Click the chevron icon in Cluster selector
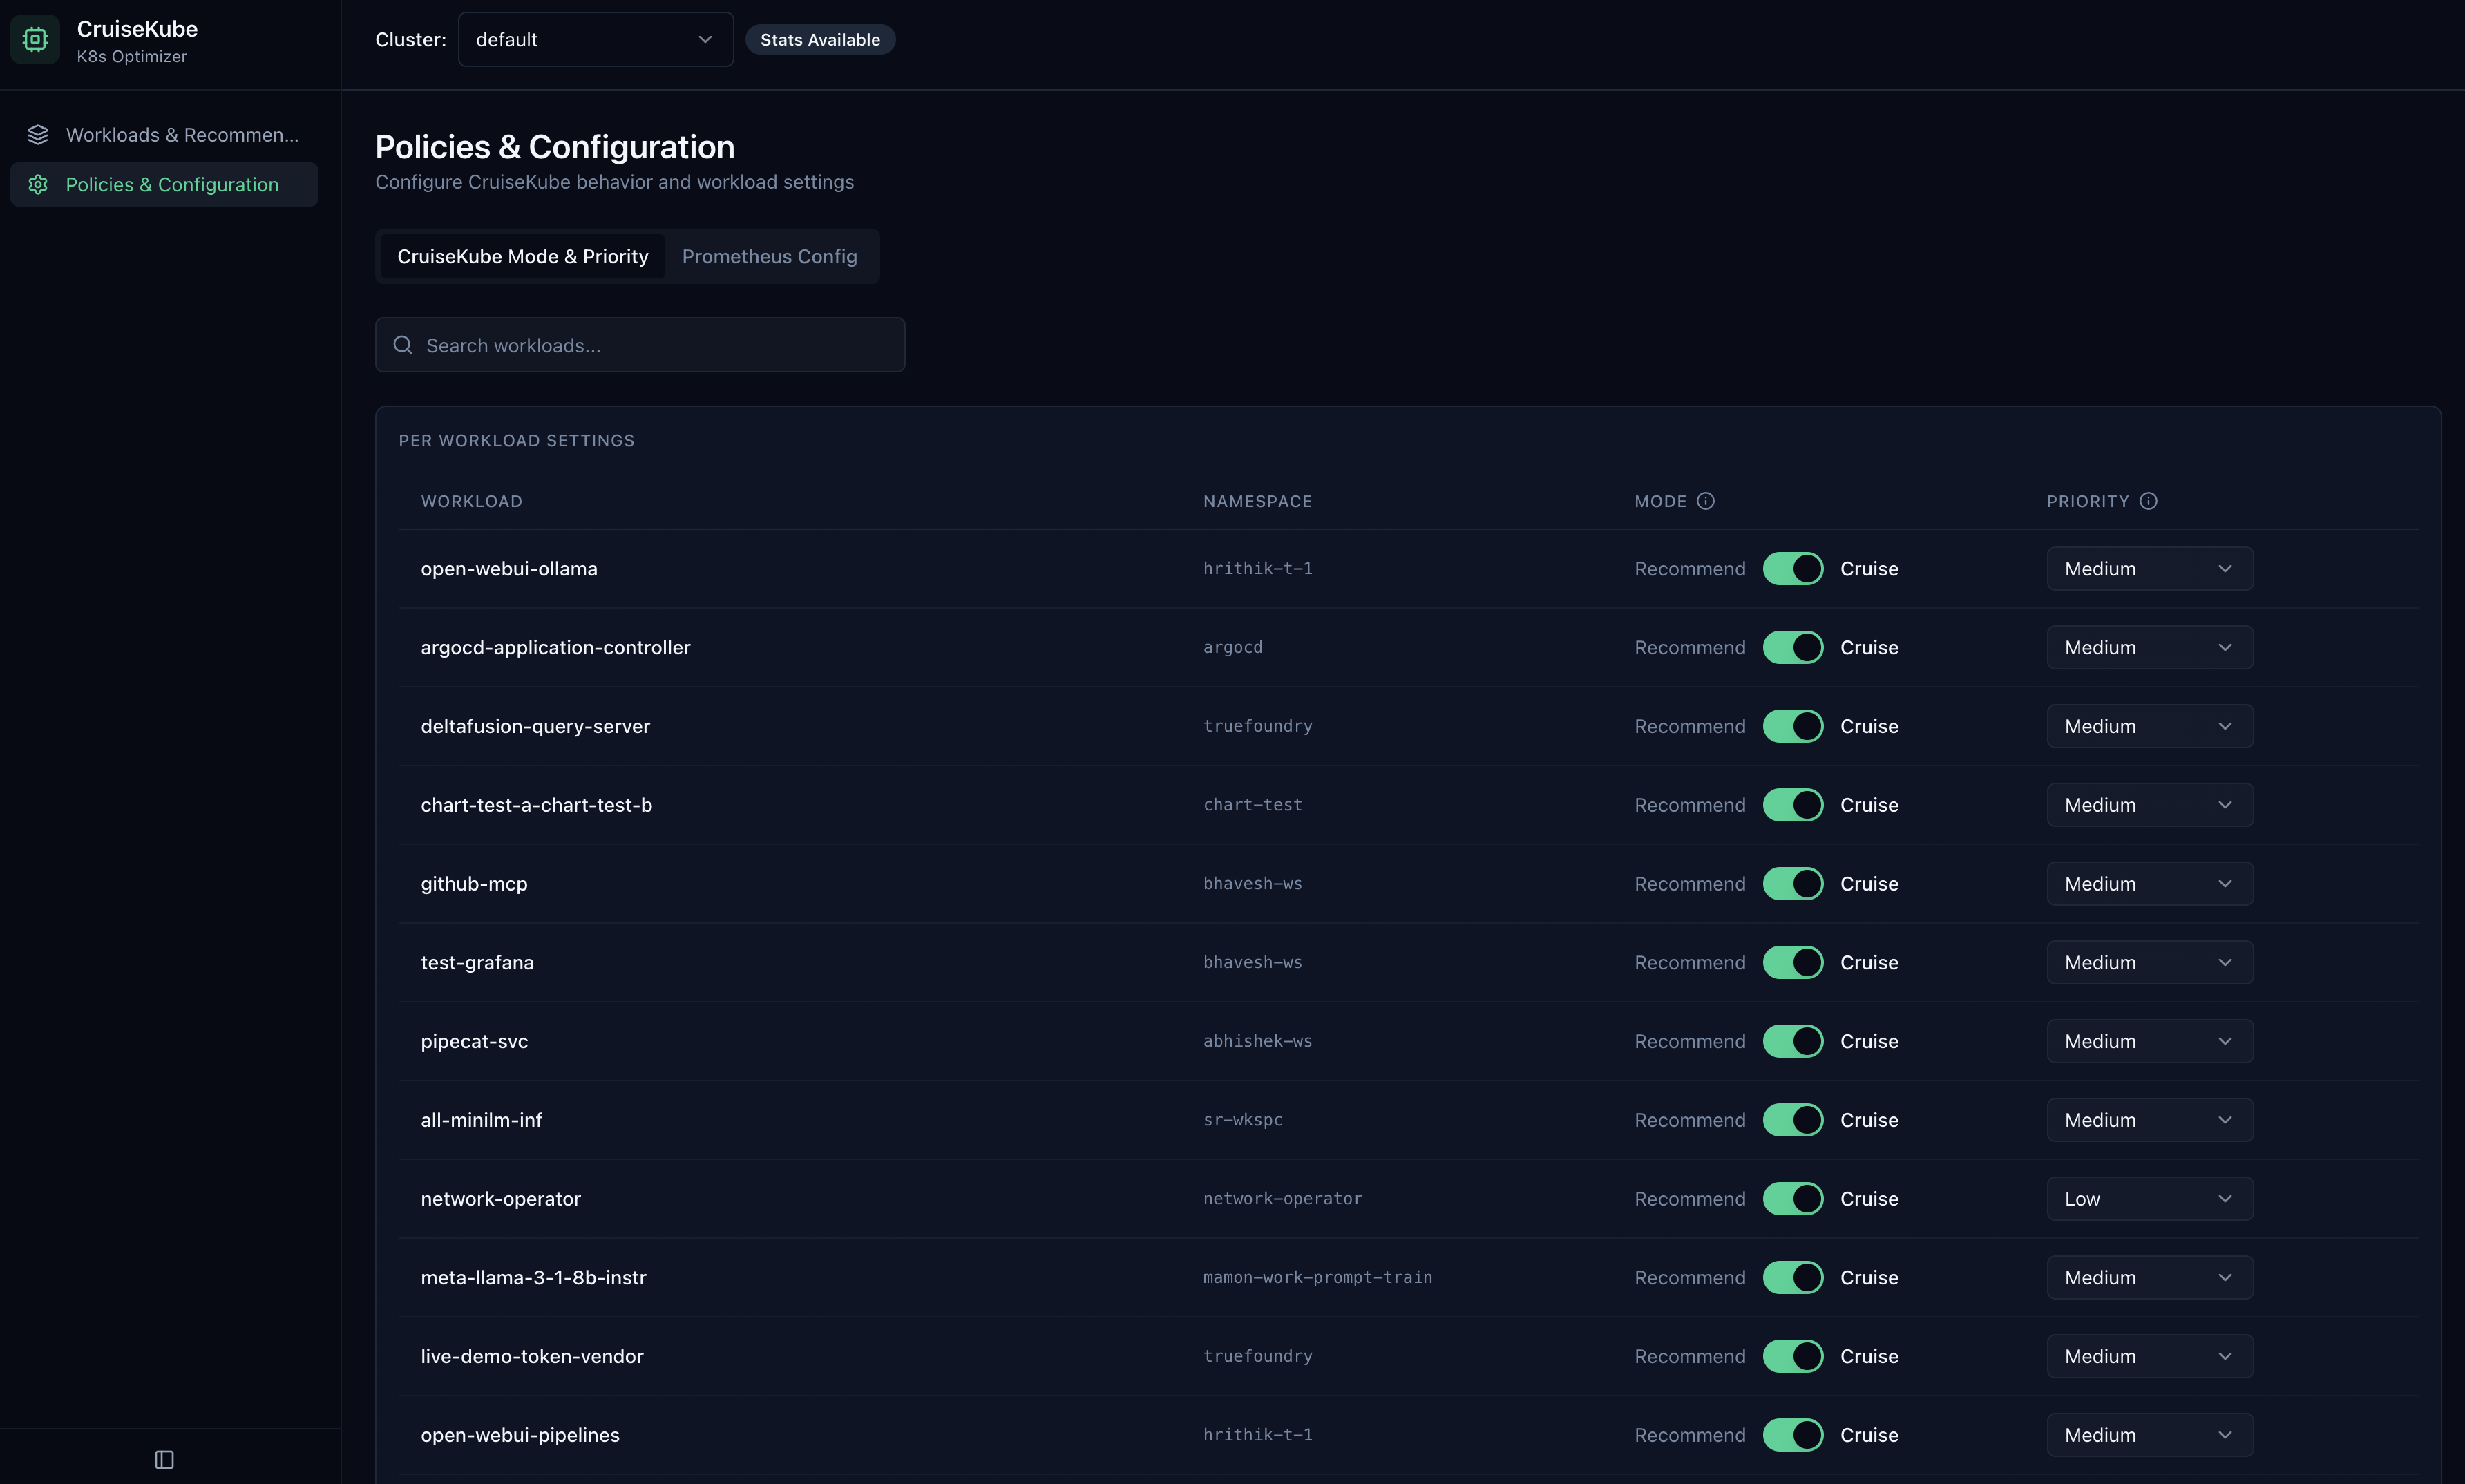 [x=705, y=40]
